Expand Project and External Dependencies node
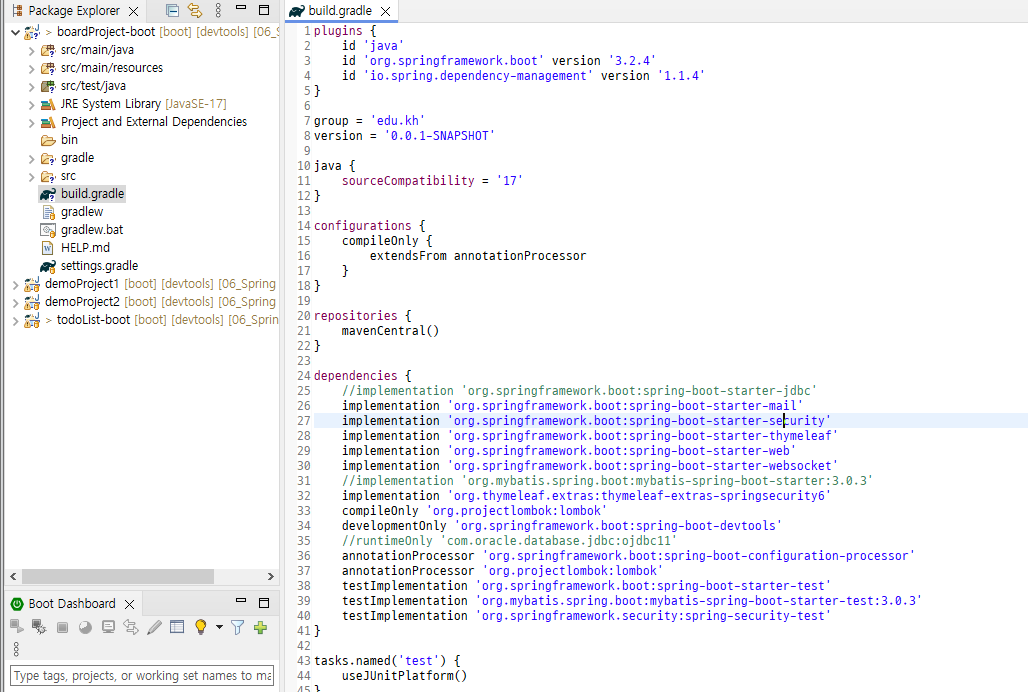Image resolution: width=1028 pixels, height=692 pixels. tap(31, 123)
